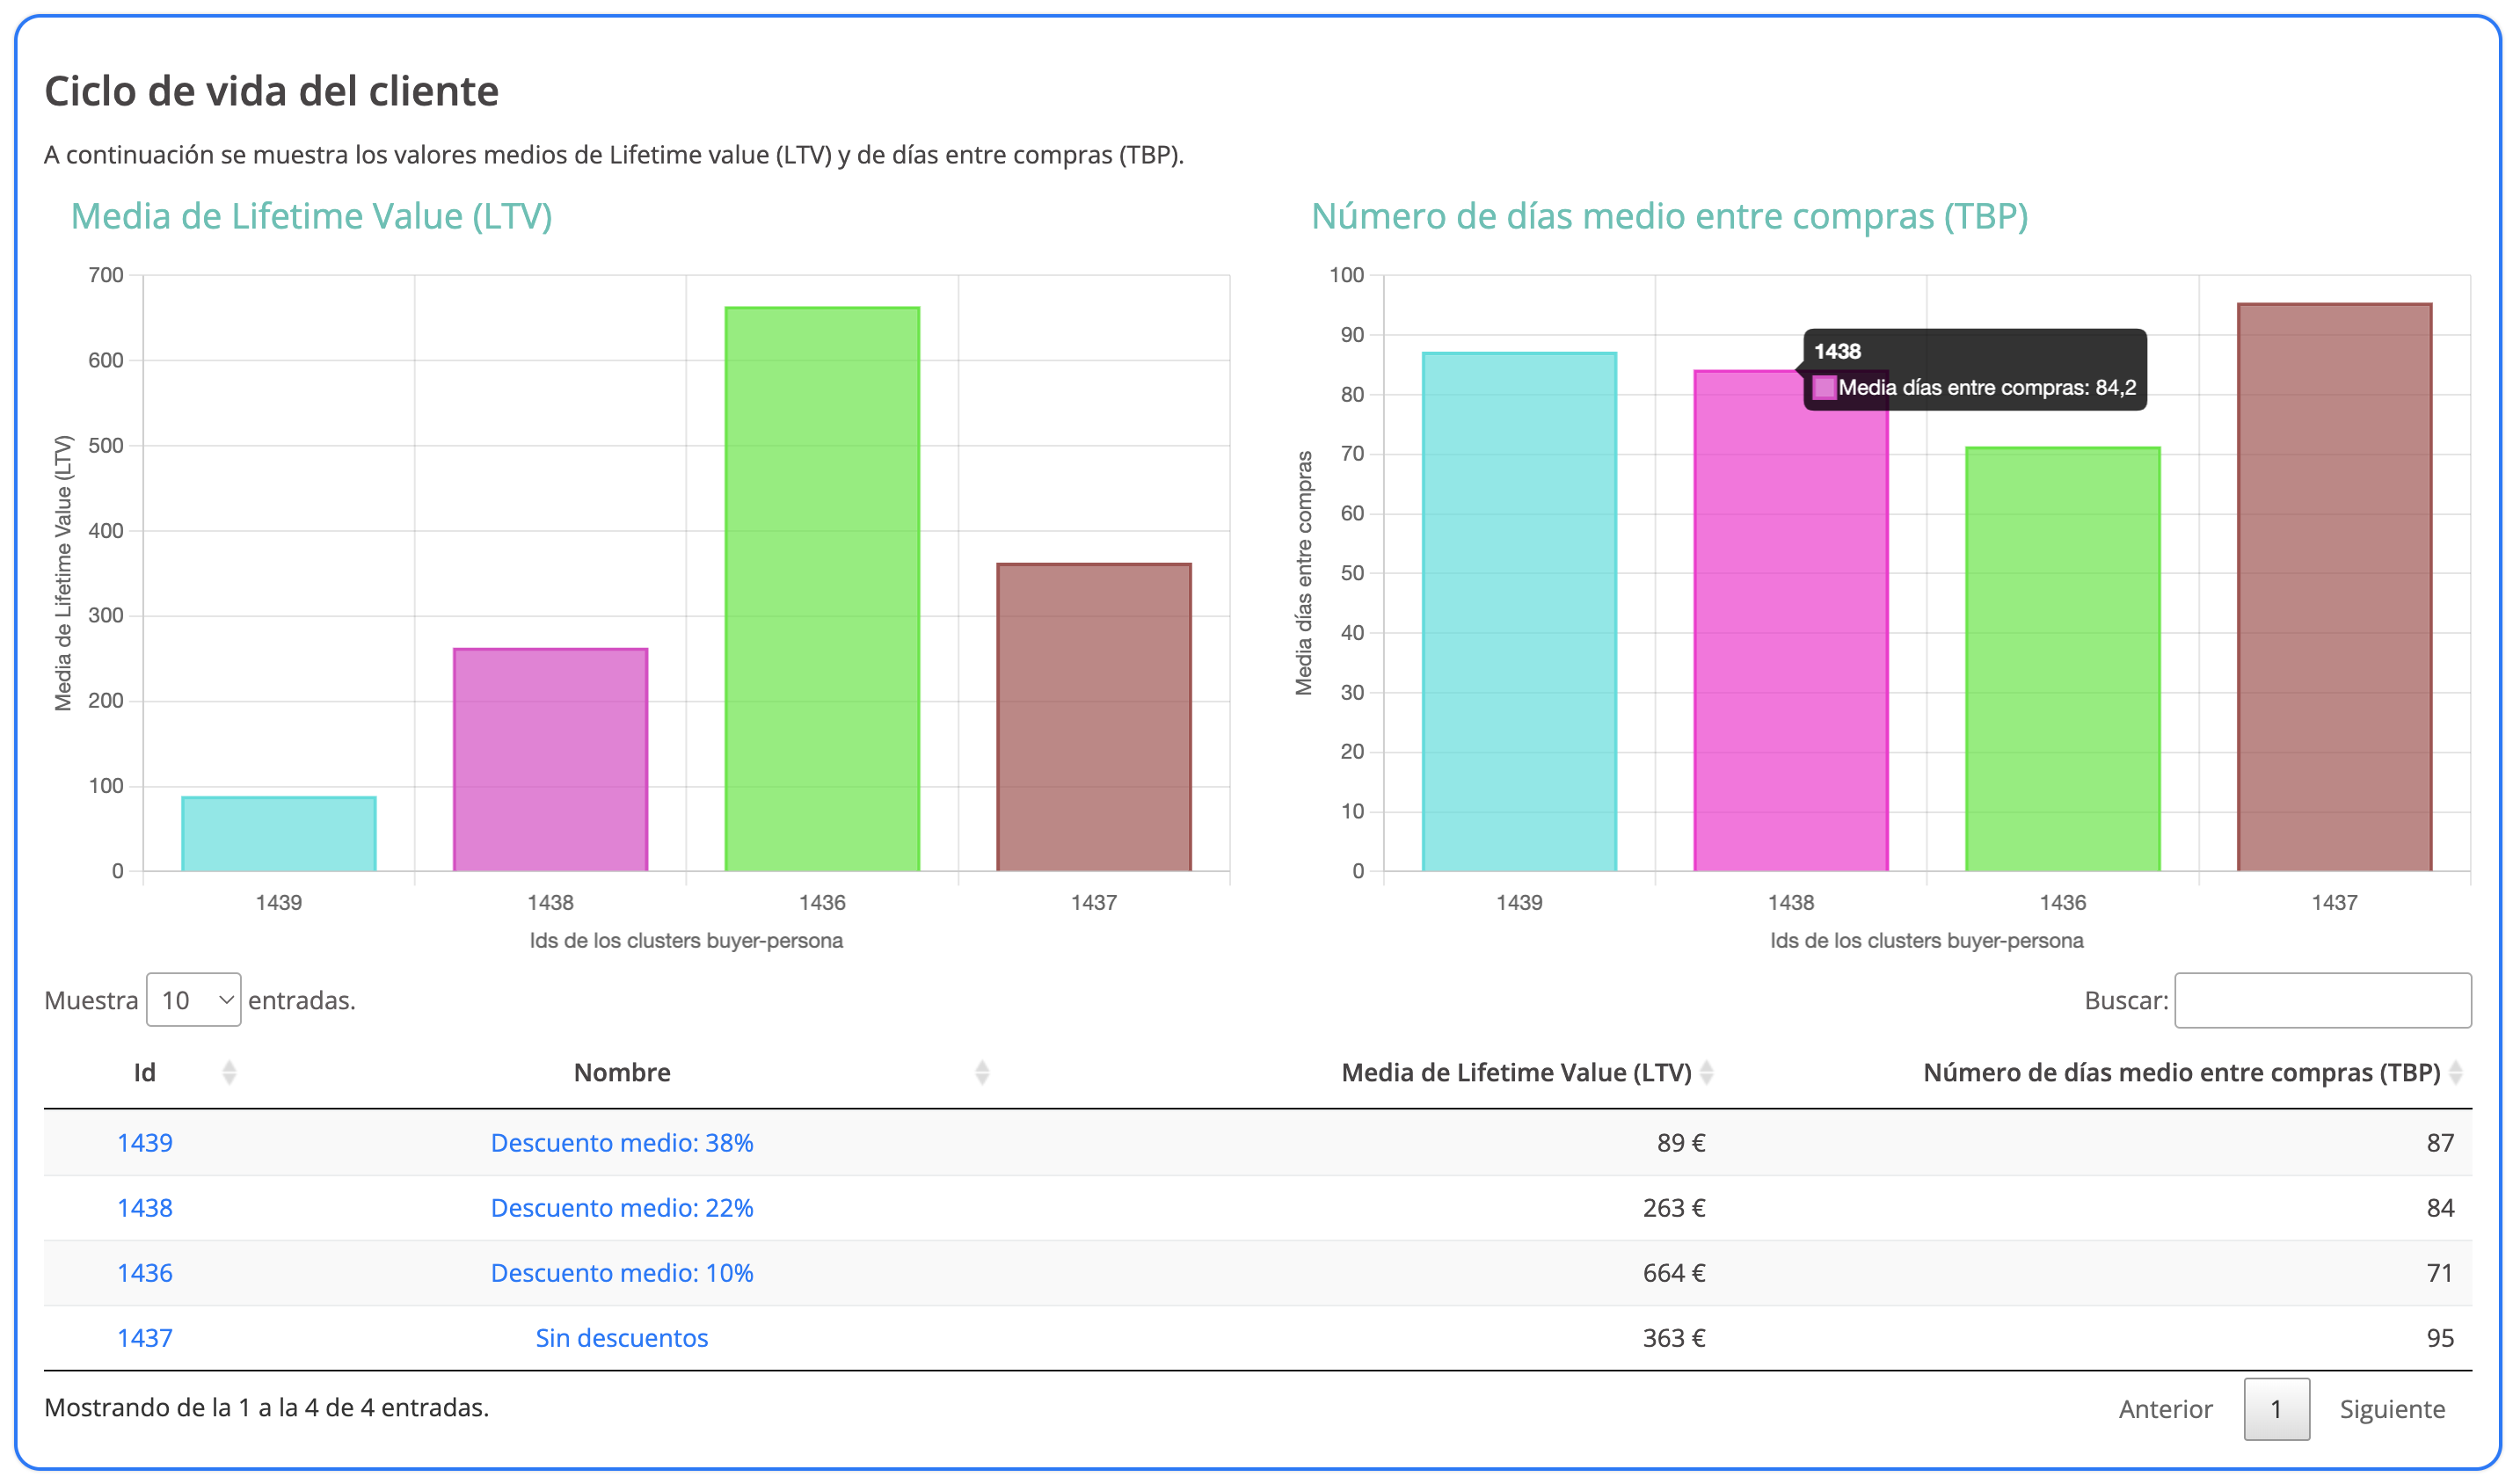The height and width of the screenshot is (1484, 2513).
Task: Sort by TBP column sort arrows
Action: point(2455,1072)
